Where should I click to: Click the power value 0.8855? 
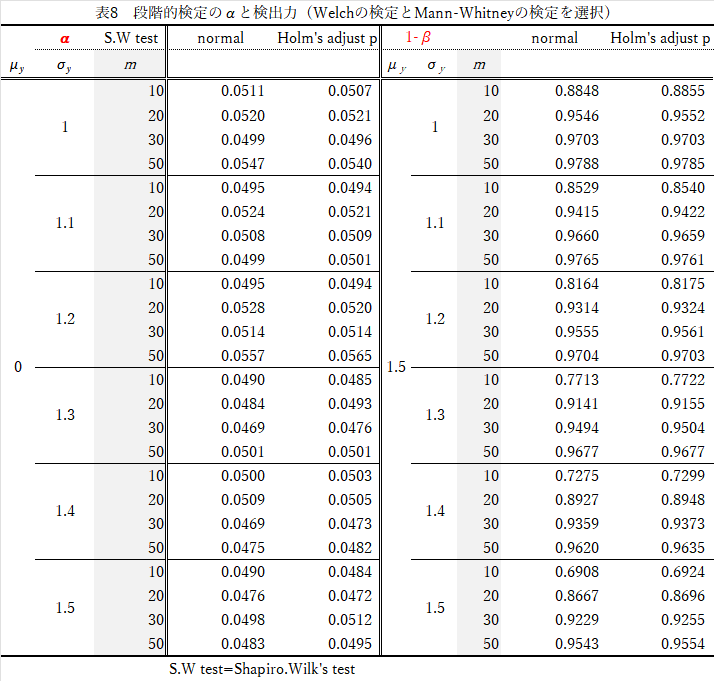coord(683,91)
